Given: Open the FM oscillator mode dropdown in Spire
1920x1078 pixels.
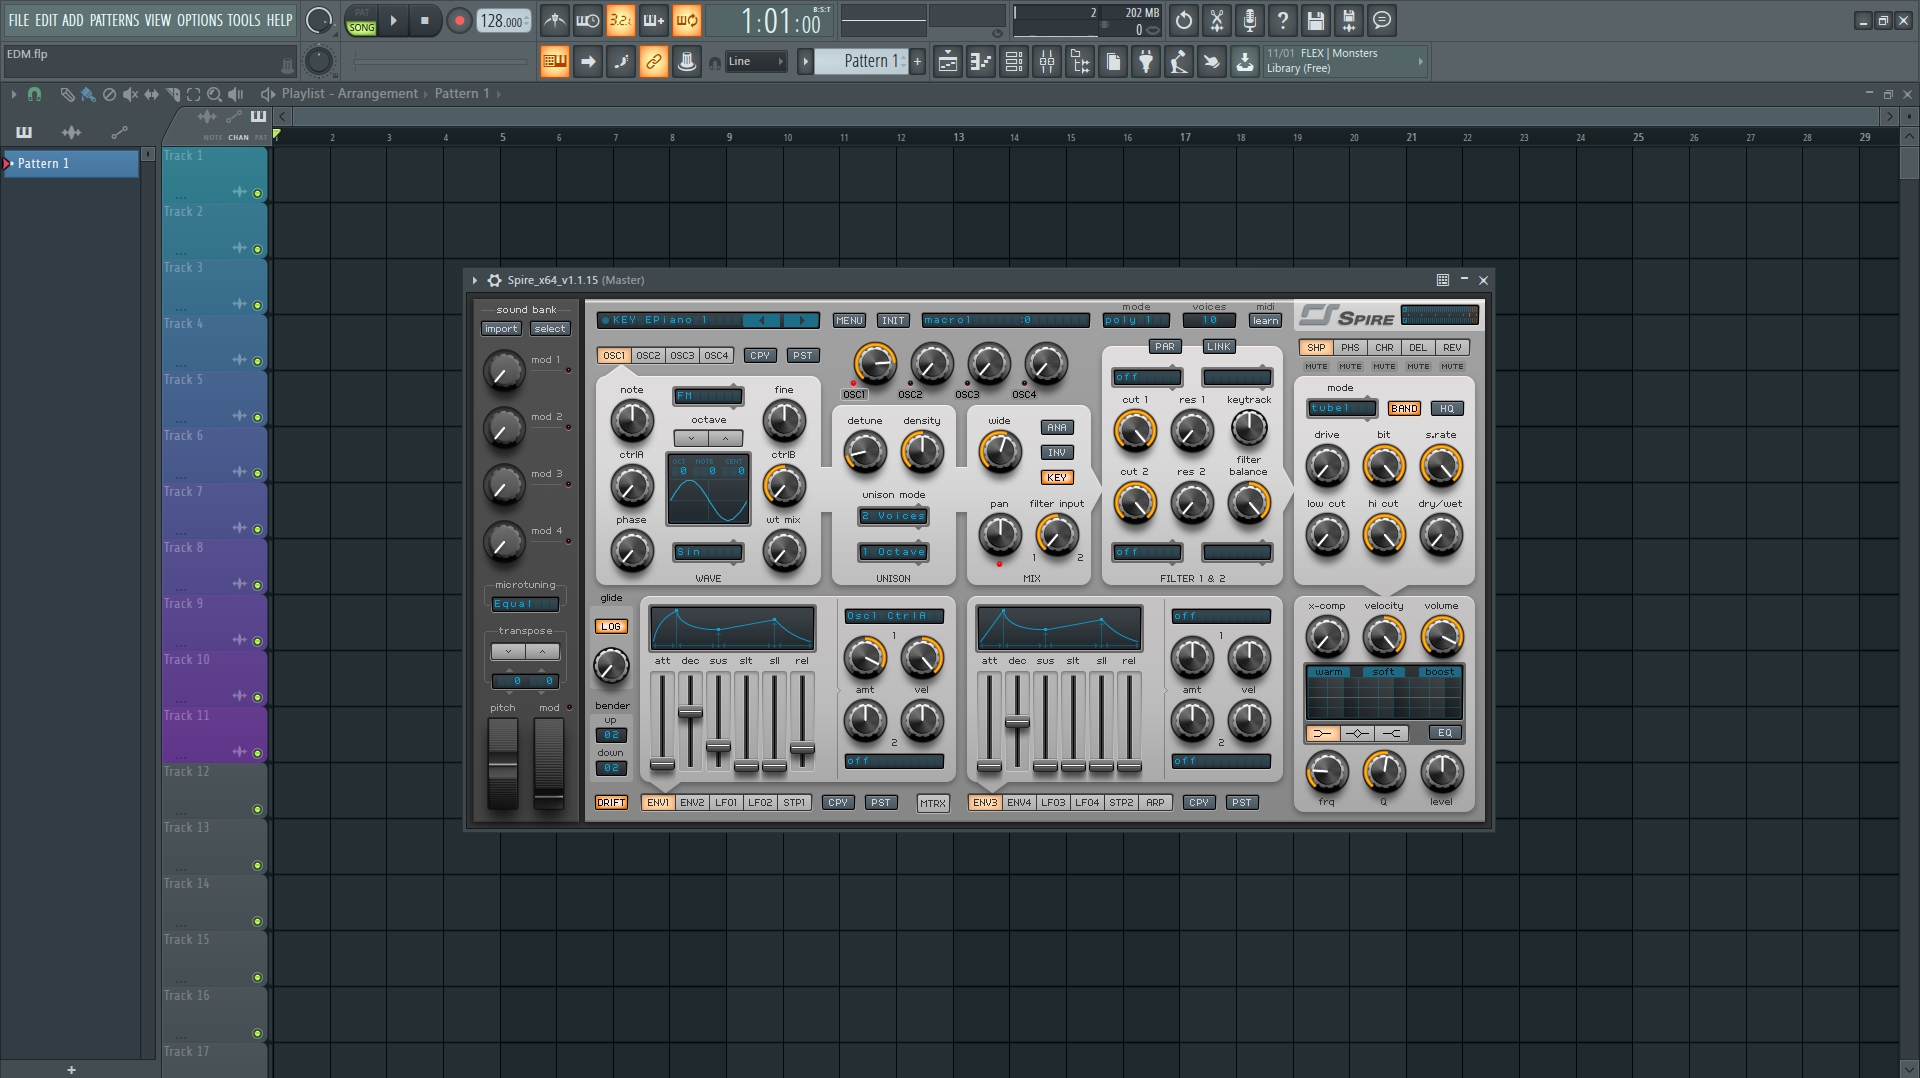Looking at the screenshot, I should click(x=708, y=396).
